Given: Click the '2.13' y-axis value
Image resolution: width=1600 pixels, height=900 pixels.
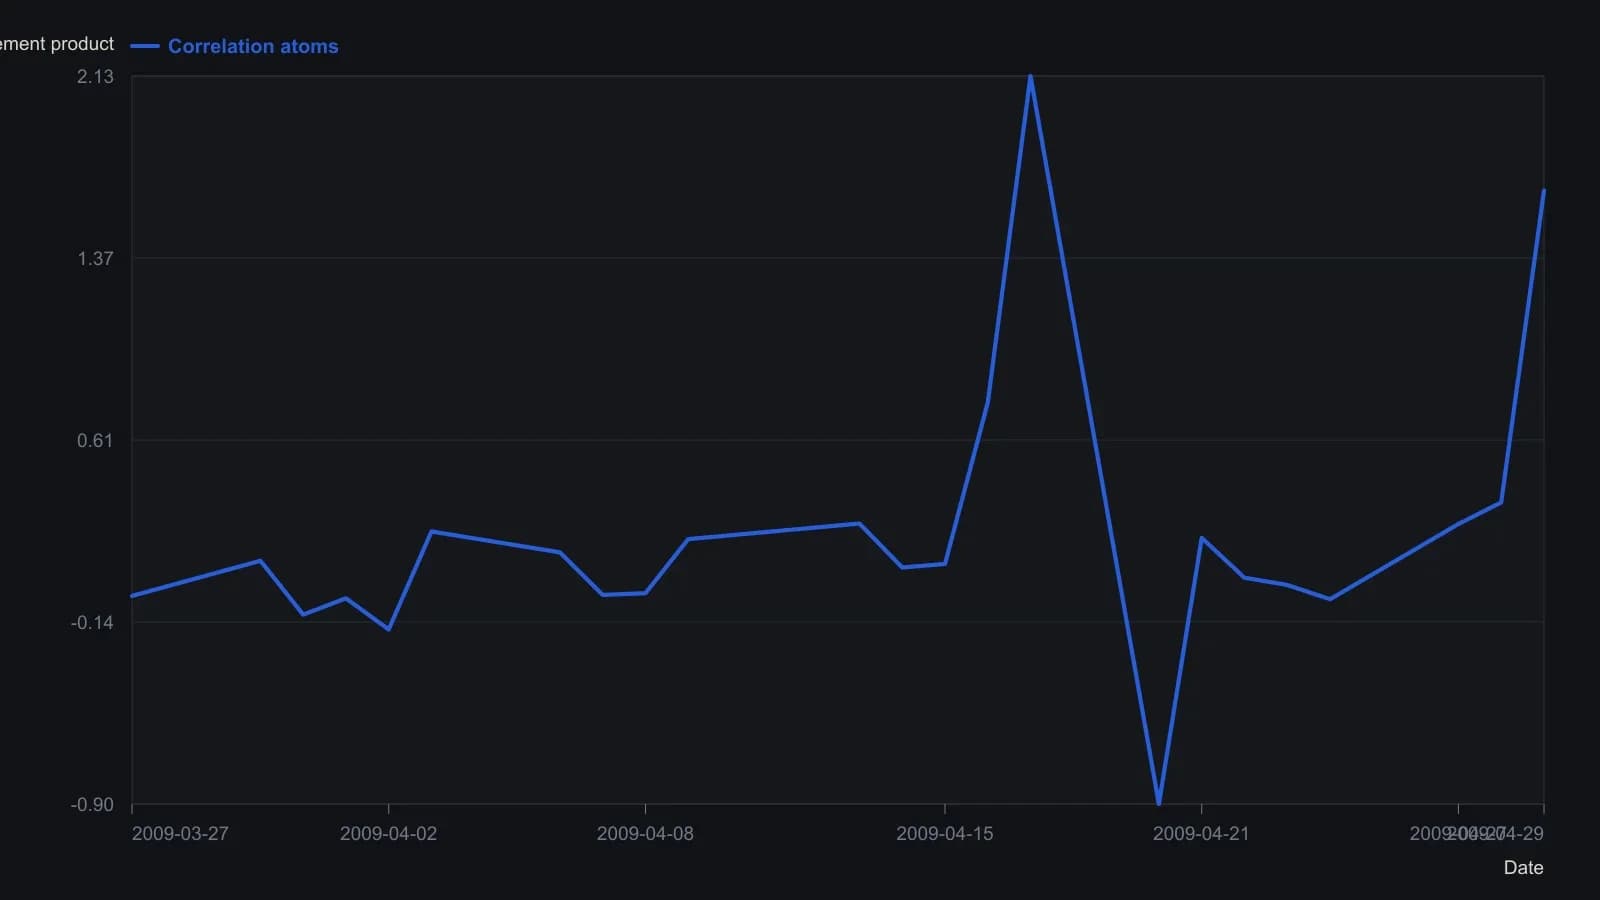Looking at the screenshot, I should 95,76.
